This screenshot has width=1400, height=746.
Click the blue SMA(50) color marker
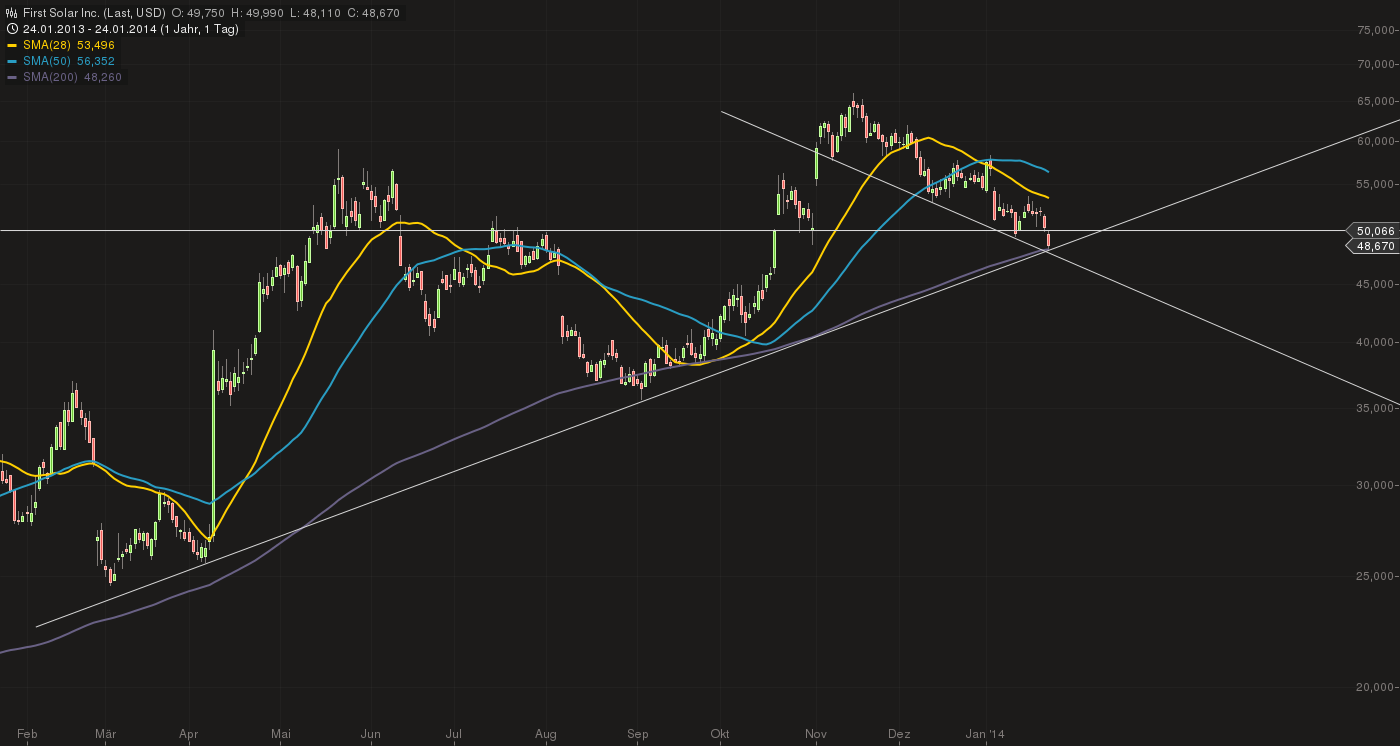pos(12,61)
